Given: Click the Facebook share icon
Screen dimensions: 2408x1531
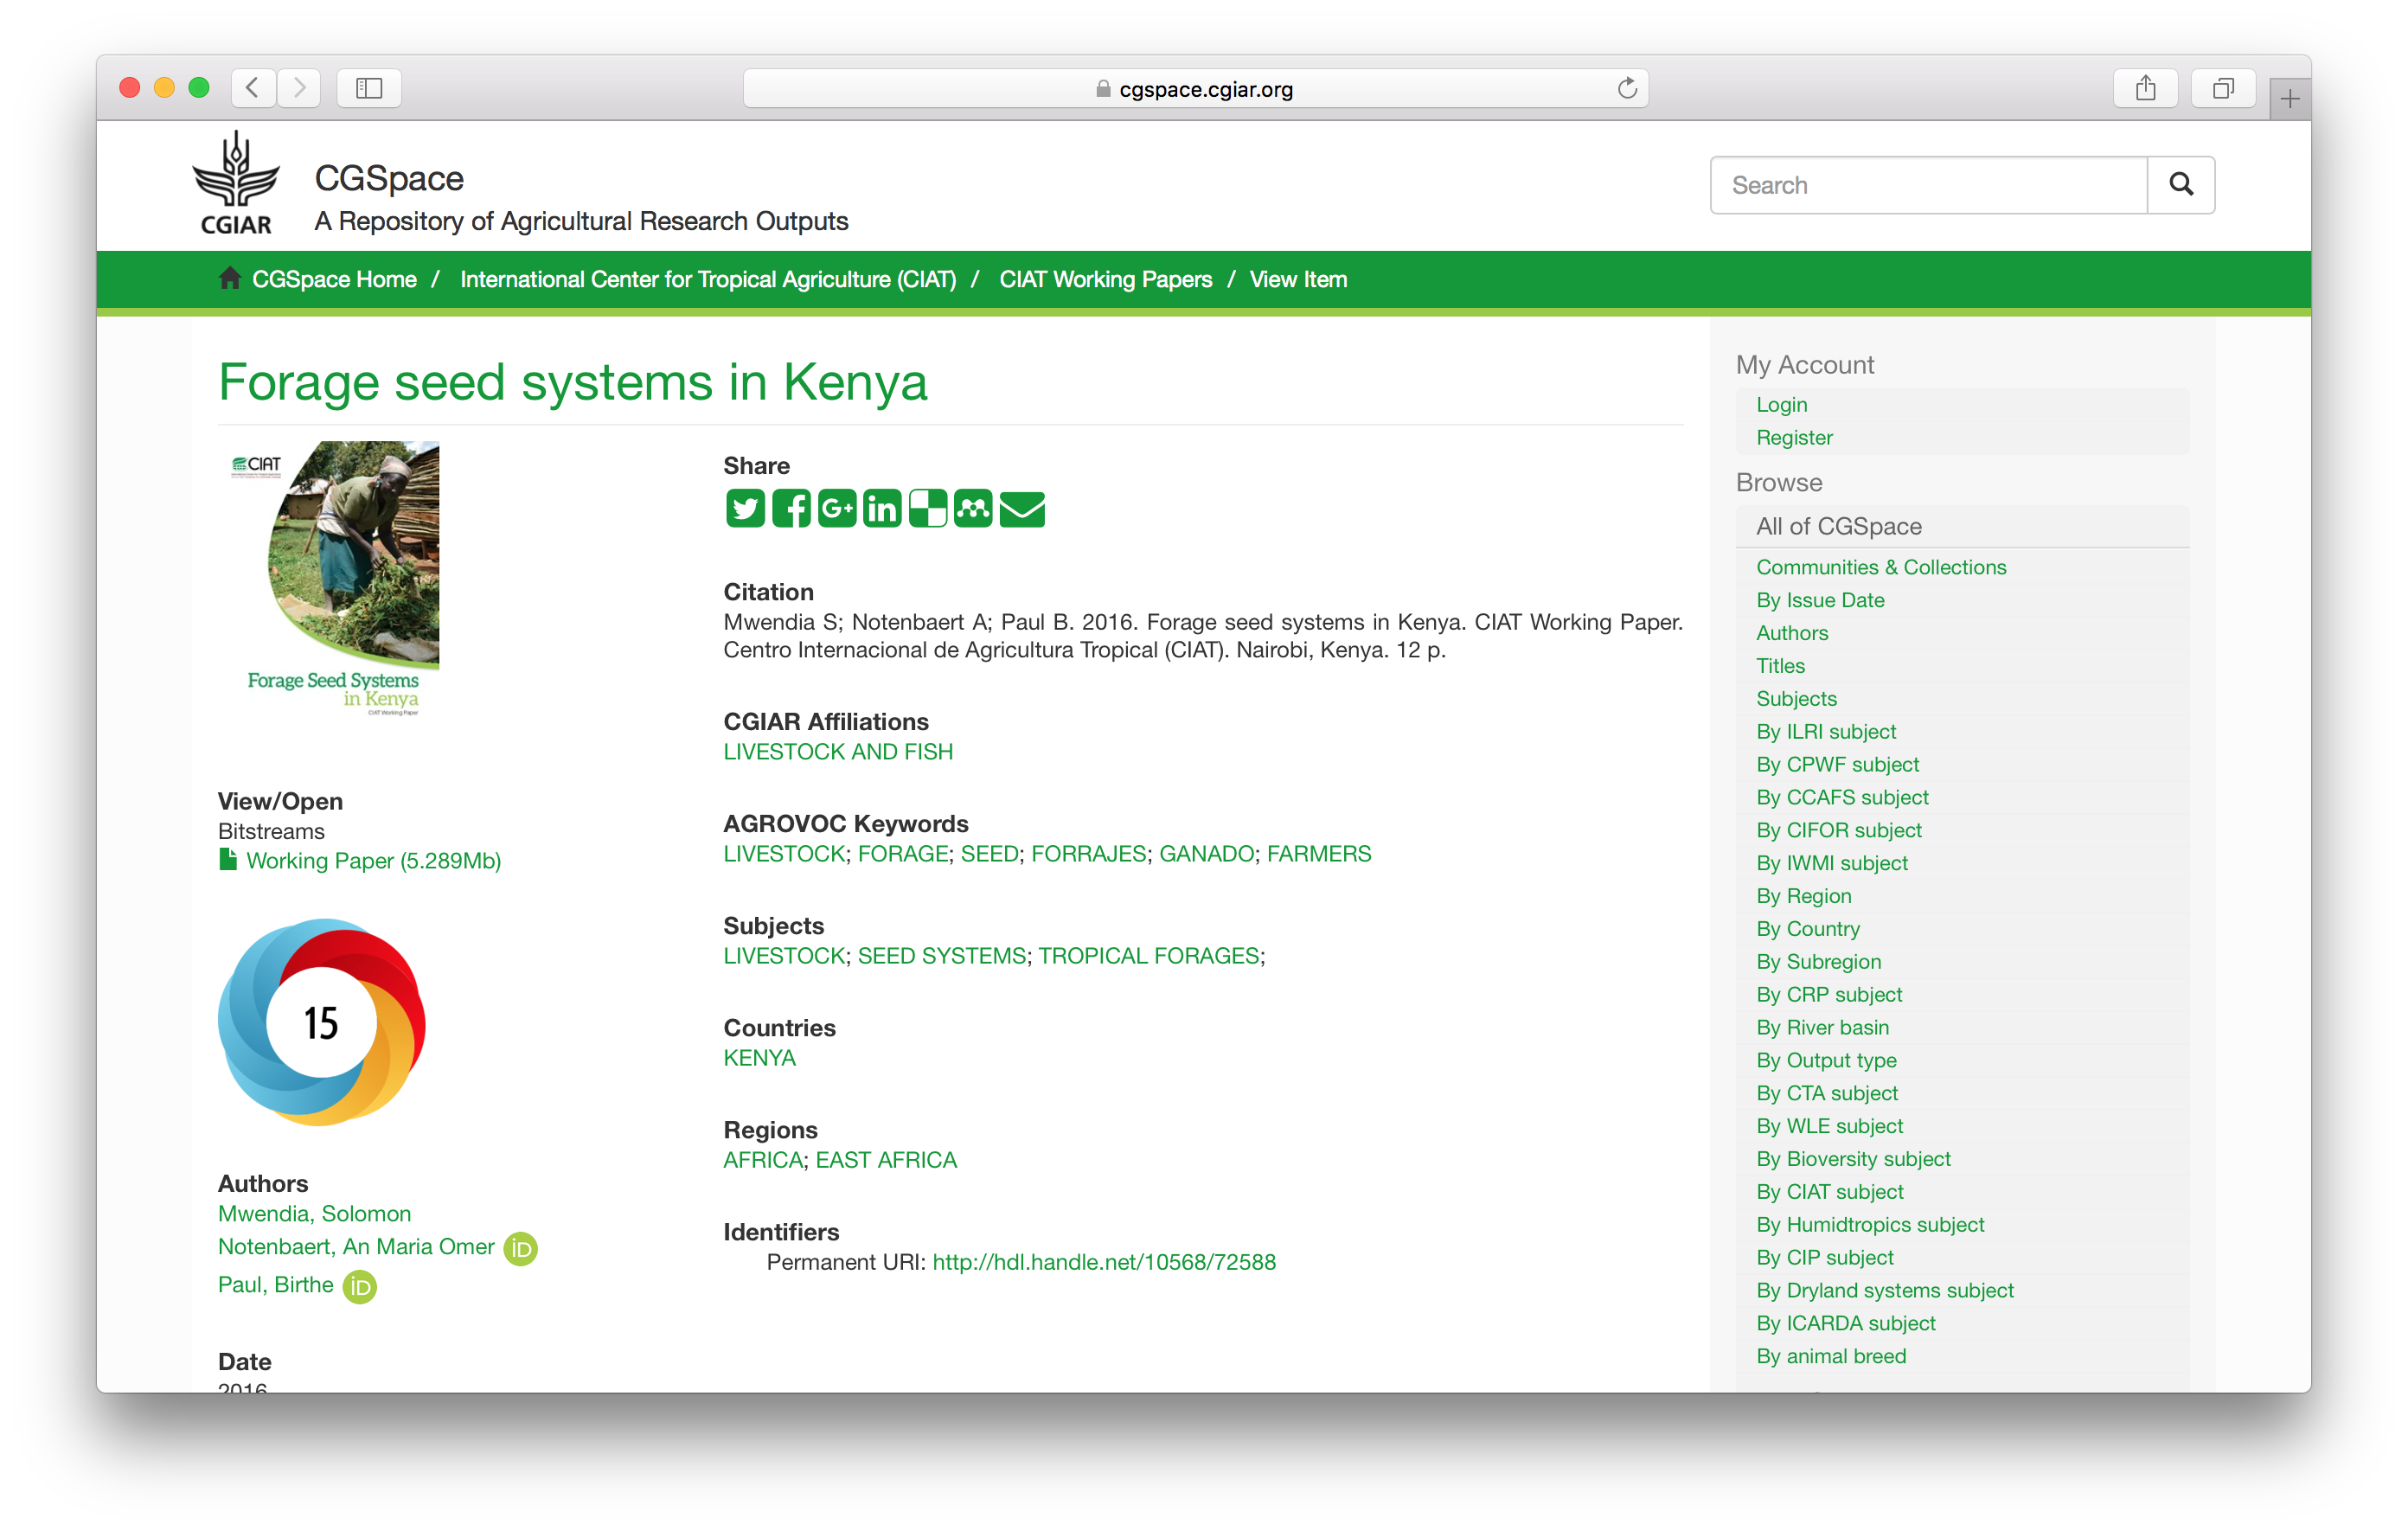Looking at the screenshot, I should [x=788, y=509].
